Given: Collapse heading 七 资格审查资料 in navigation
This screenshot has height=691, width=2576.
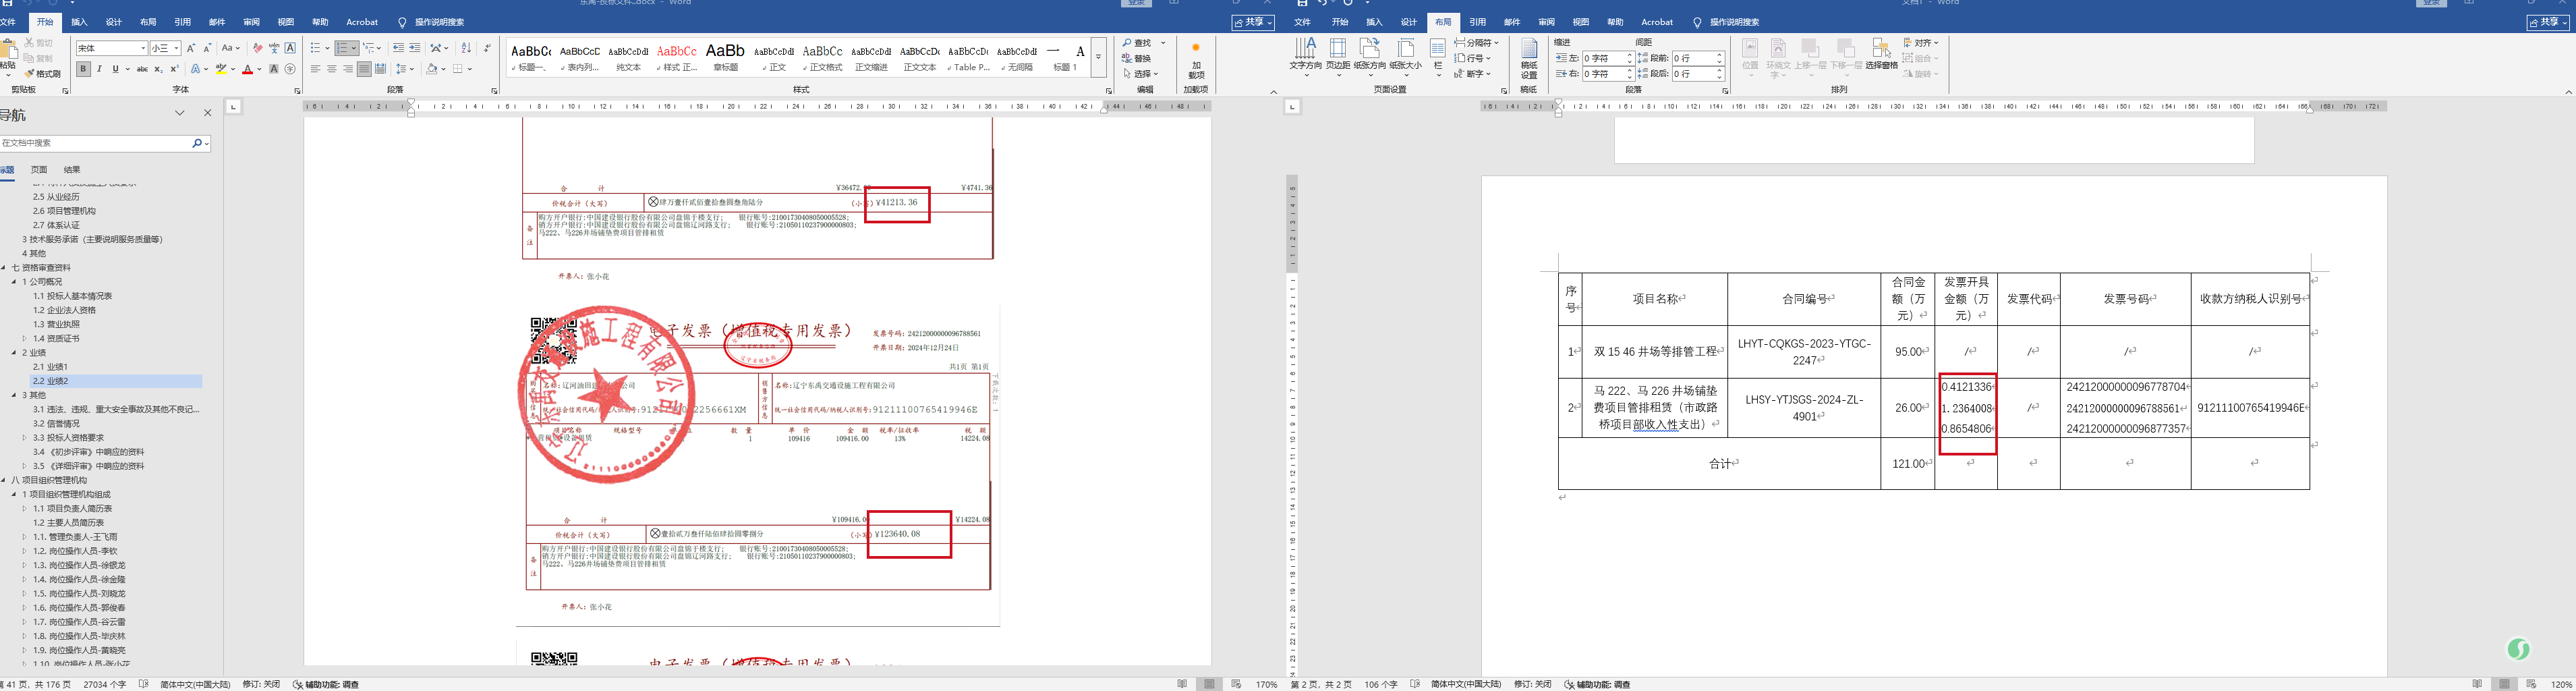Looking at the screenshot, I should [x=4, y=268].
